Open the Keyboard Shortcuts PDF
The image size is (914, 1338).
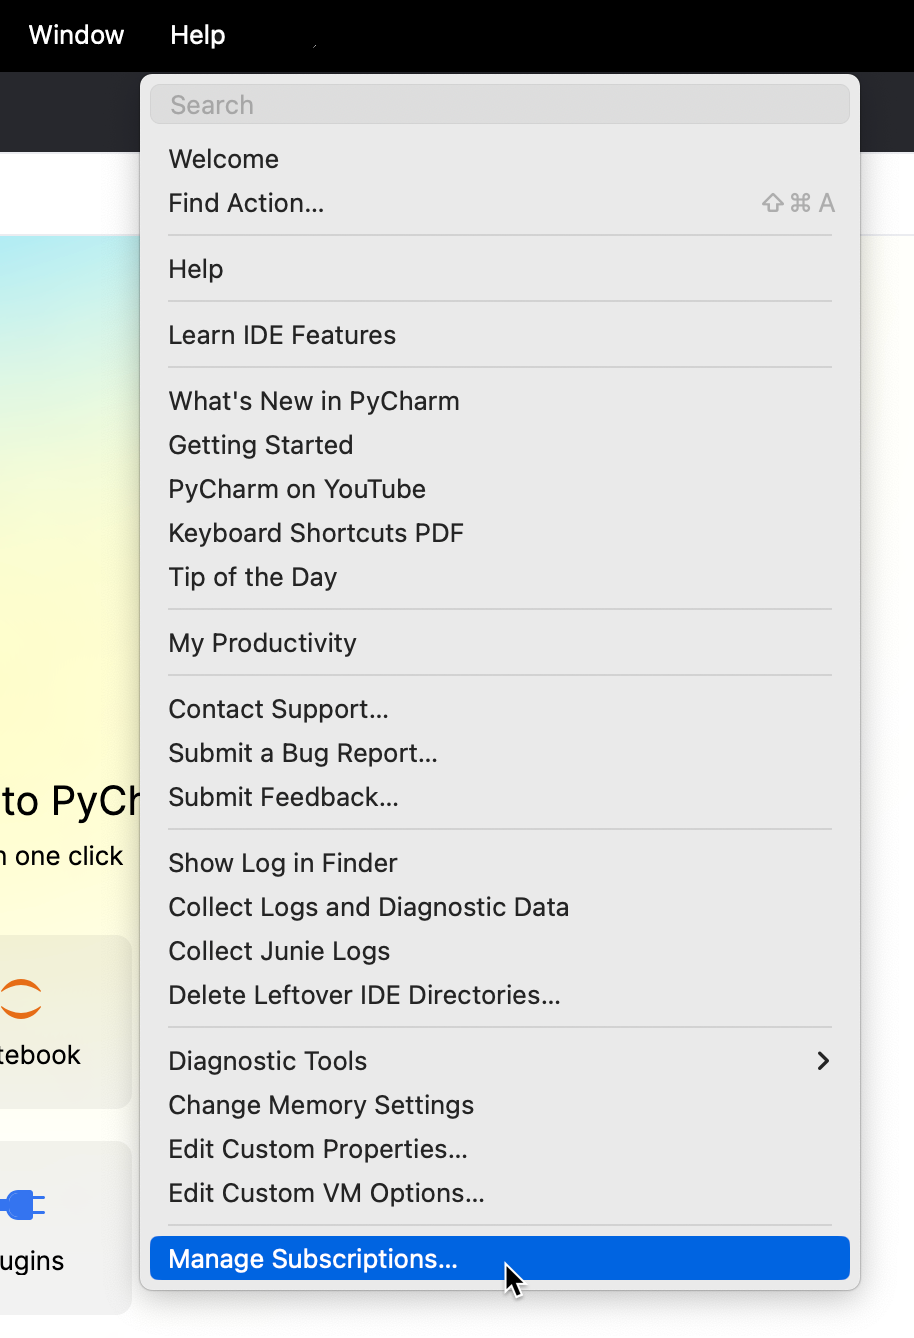pos(316,532)
